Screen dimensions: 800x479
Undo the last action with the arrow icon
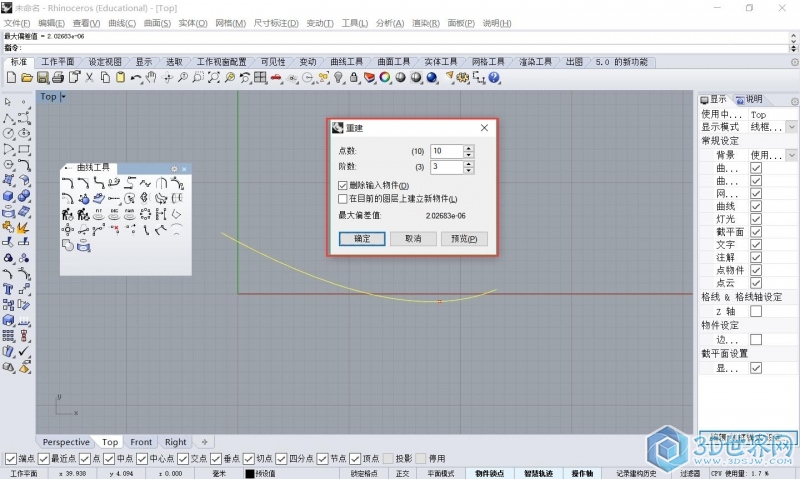point(136,78)
